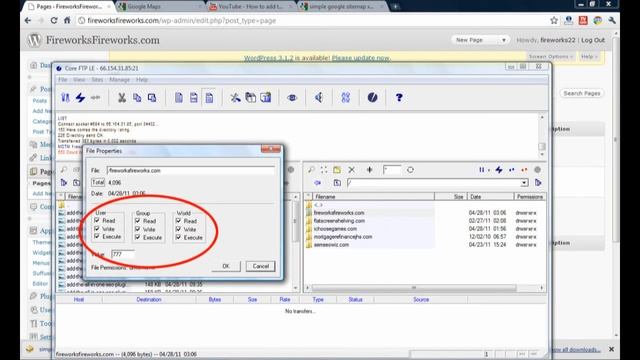Viewport: 640px width, 360px height.
Task: Click the speaker sound icon in toolbar
Action: click(319, 98)
